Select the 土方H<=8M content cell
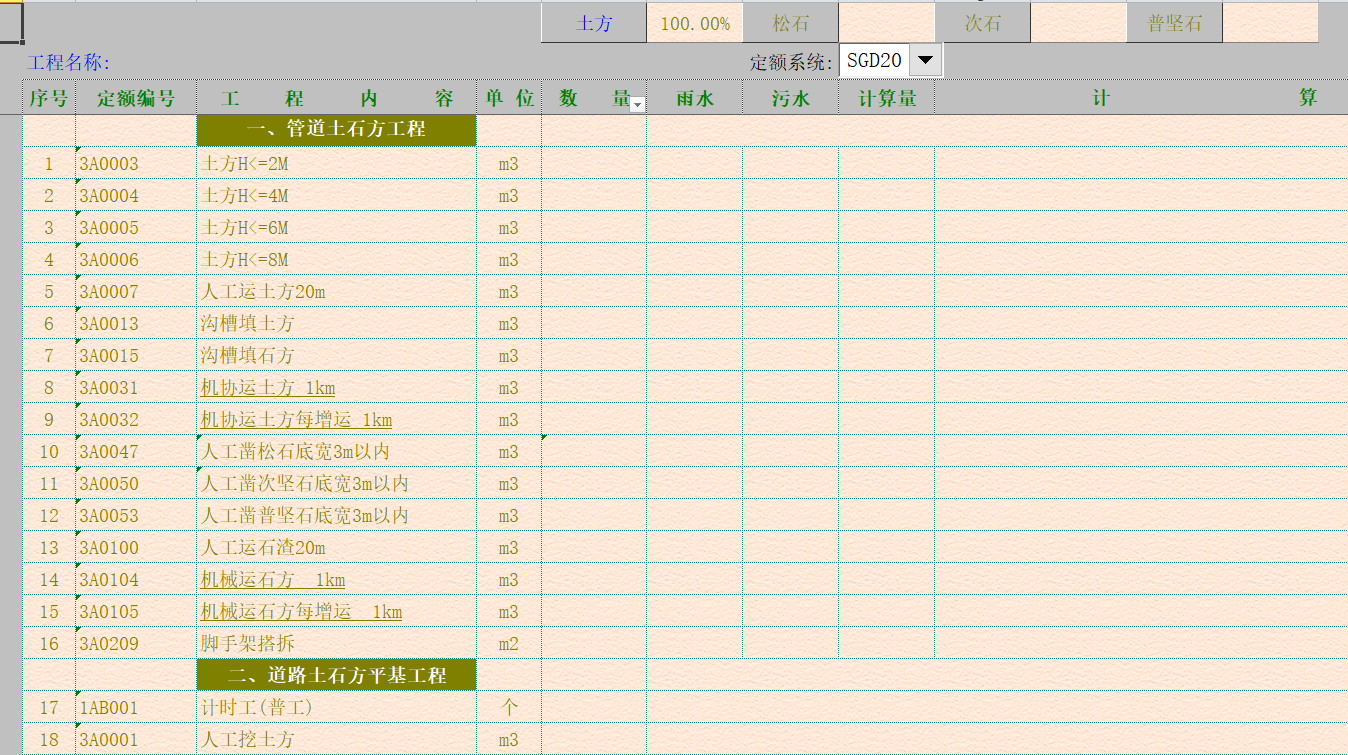The width and height of the screenshot is (1348, 755). pos(337,260)
